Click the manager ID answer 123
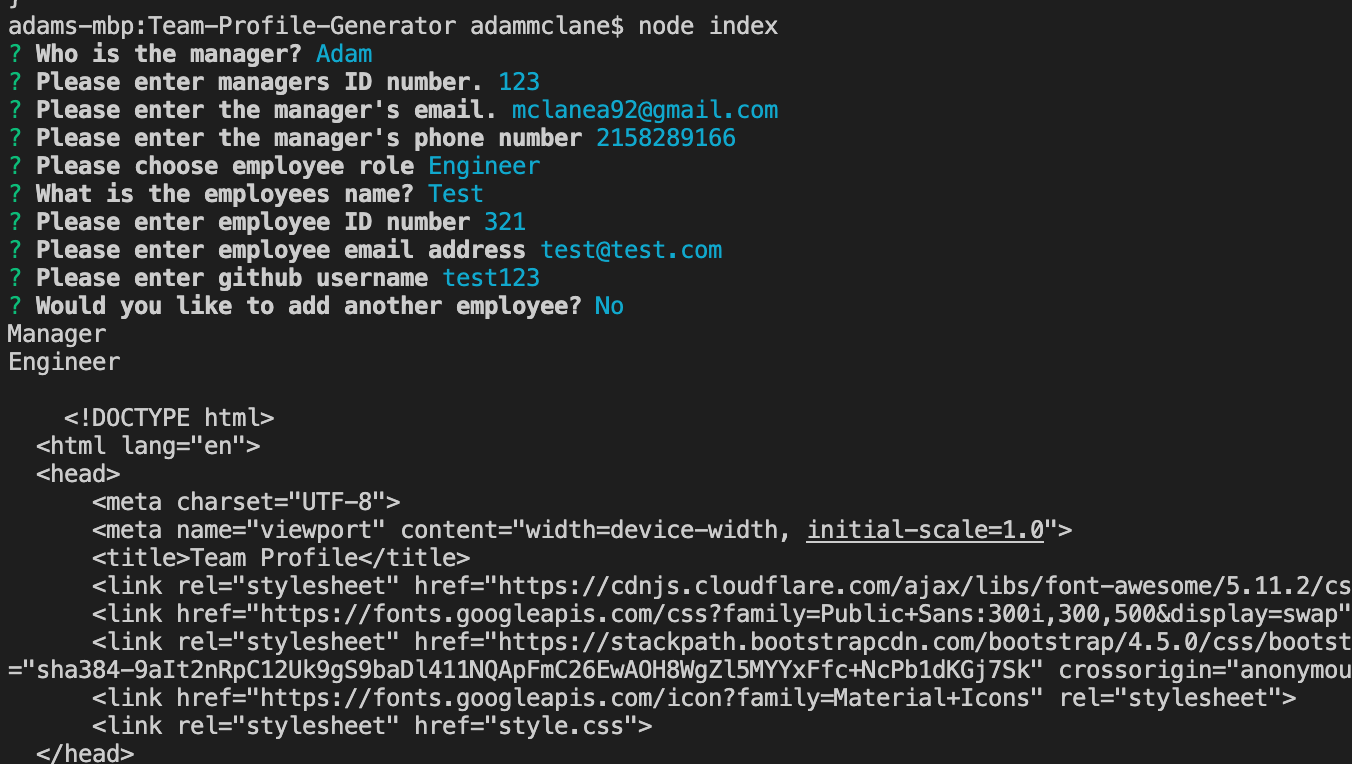This screenshot has height=764, width=1352. pyautogui.click(x=519, y=82)
